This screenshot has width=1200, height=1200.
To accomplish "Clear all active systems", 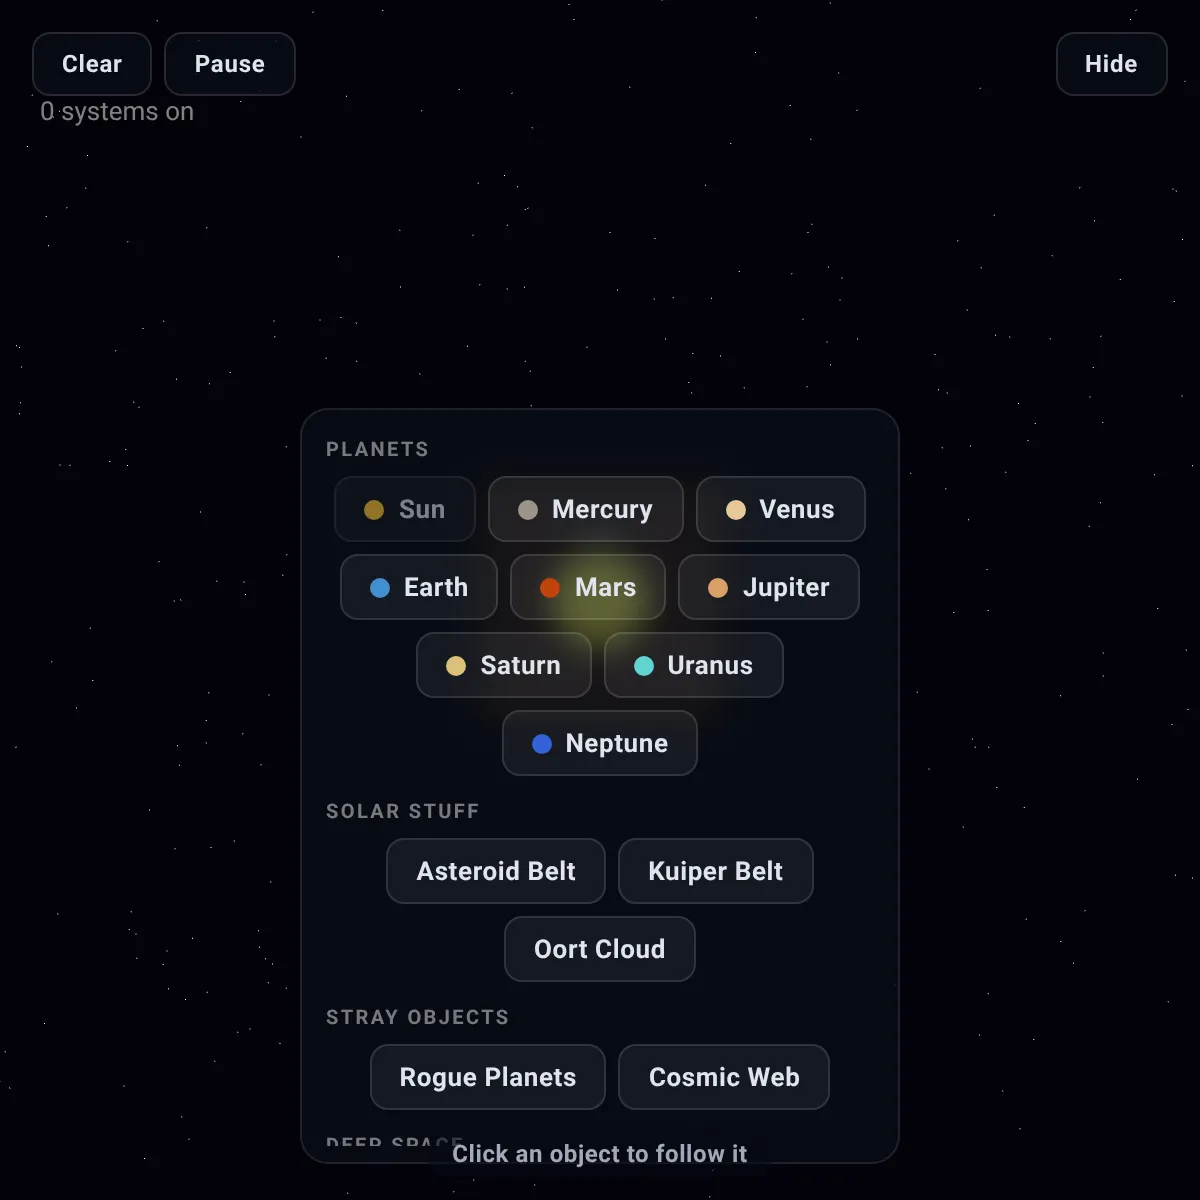I will coord(92,64).
